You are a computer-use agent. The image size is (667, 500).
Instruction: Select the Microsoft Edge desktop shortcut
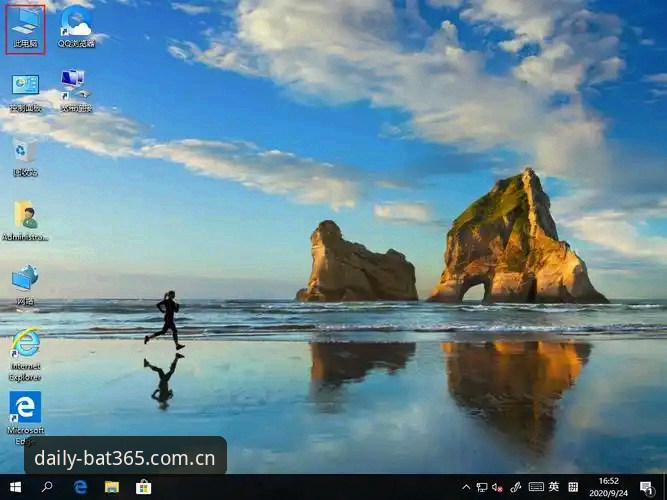click(25, 418)
